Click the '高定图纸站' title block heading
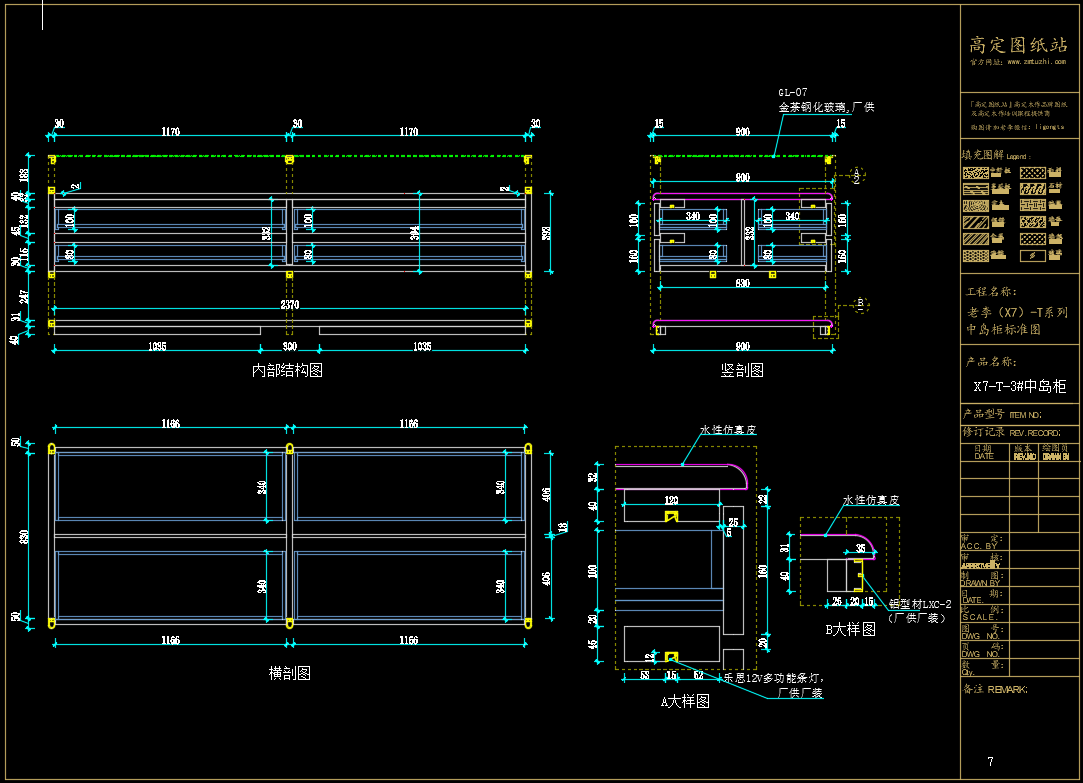 (x=1018, y=46)
